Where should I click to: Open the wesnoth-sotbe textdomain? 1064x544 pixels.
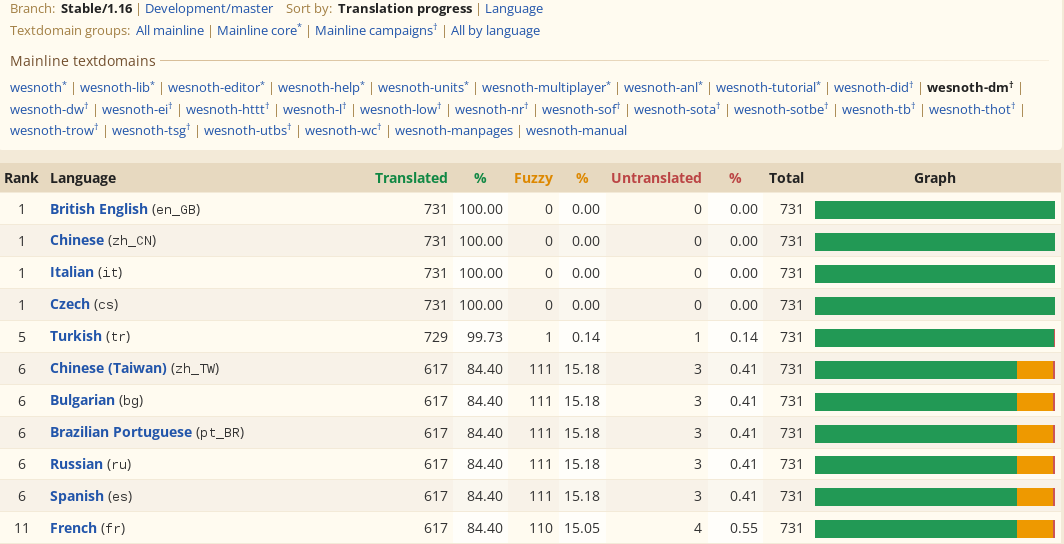point(781,109)
